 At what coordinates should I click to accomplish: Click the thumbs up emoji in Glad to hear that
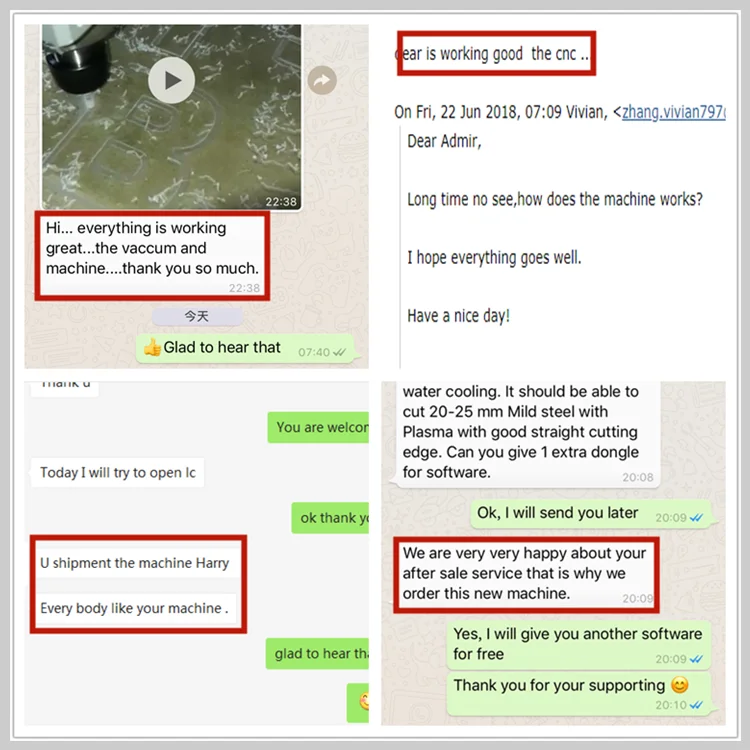(152, 347)
